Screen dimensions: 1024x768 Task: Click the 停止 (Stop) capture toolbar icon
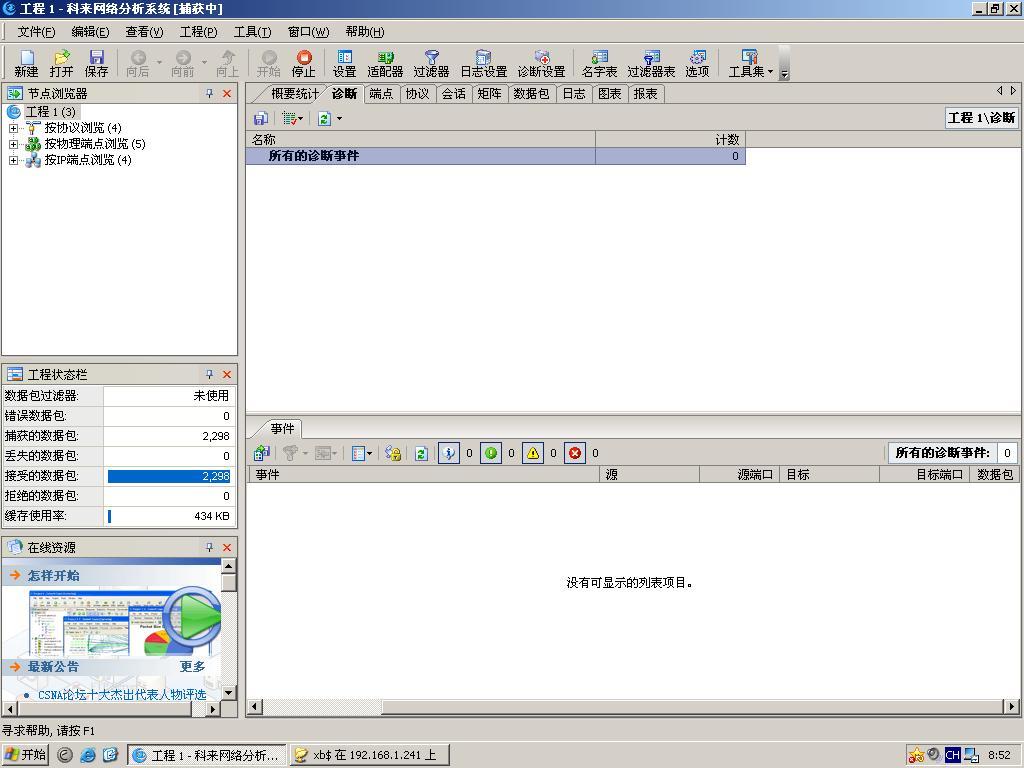click(x=303, y=64)
